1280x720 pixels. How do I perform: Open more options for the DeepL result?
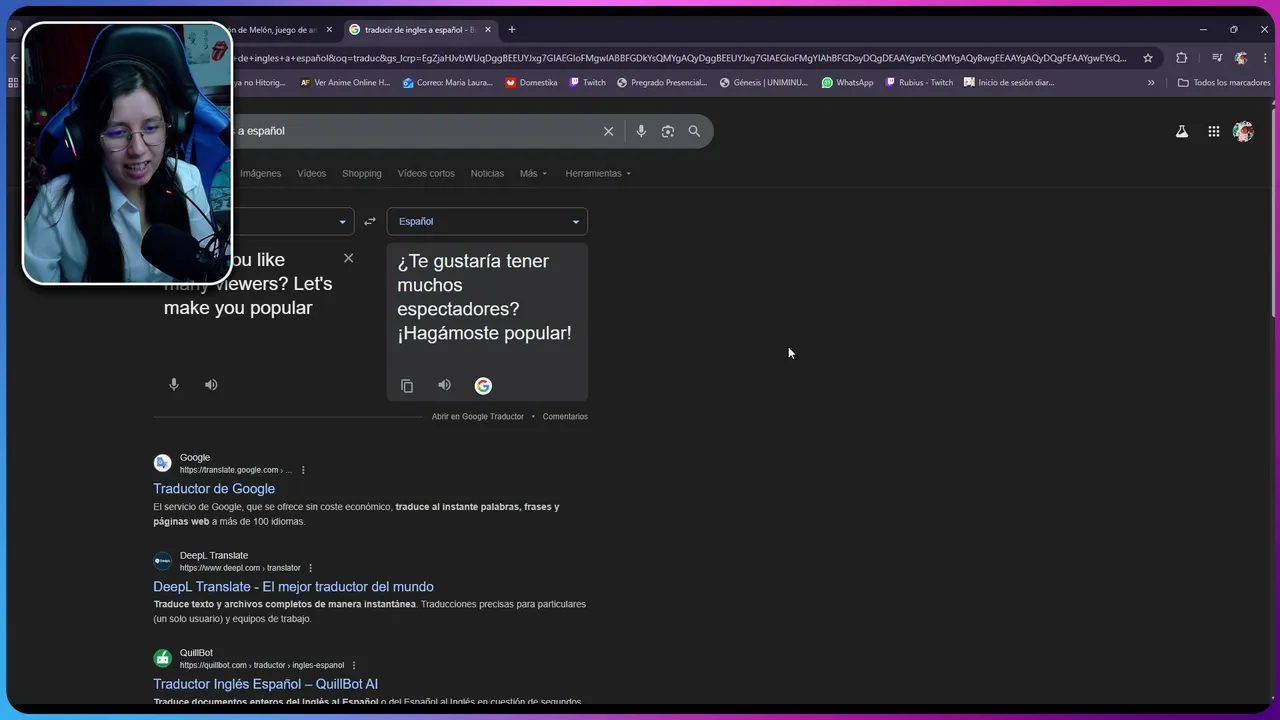(310, 568)
